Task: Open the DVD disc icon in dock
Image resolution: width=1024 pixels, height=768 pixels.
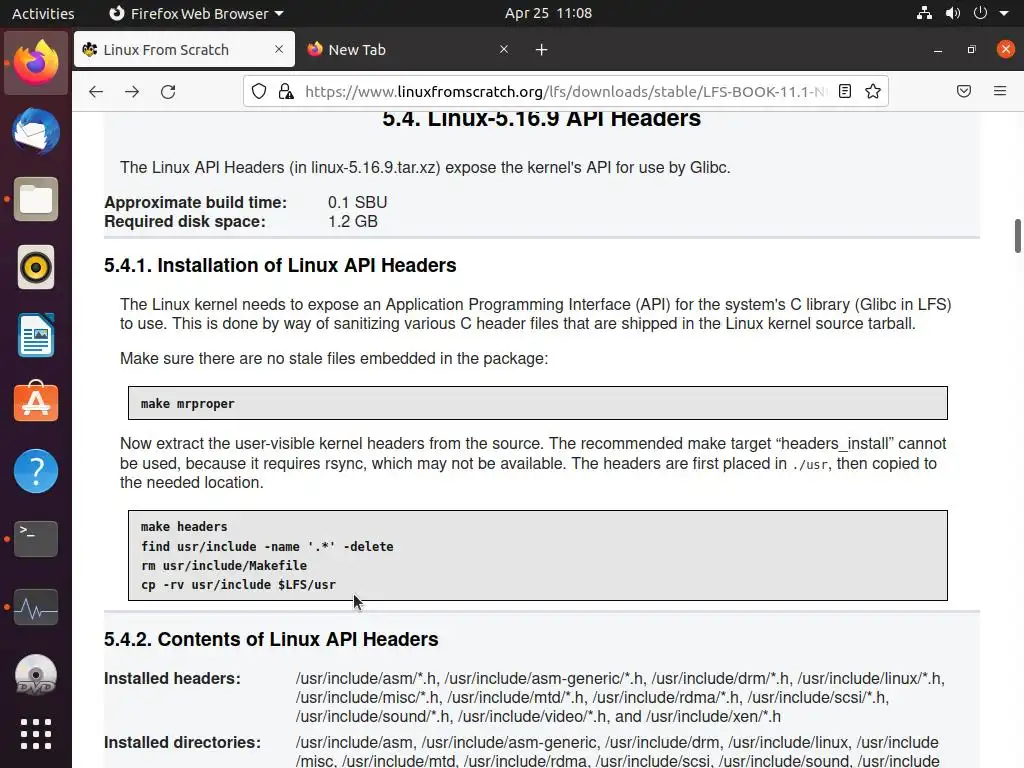Action: 36,675
